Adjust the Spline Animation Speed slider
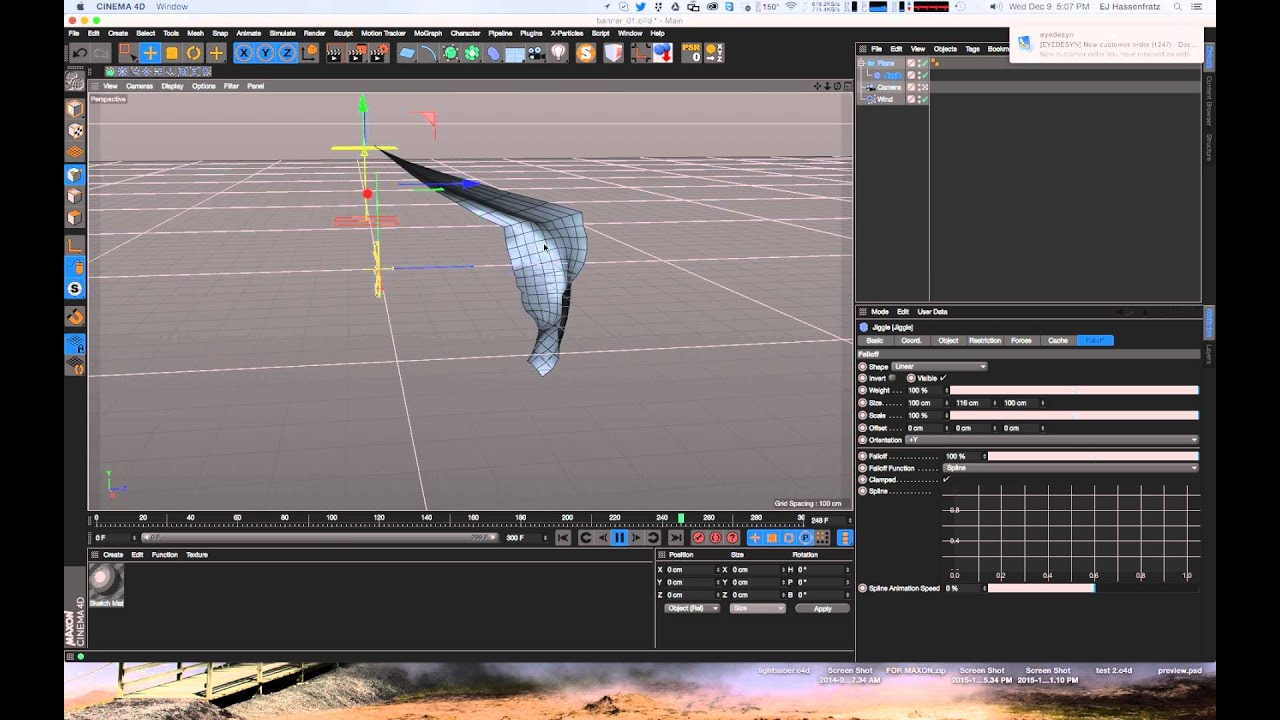Viewport: 1280px width, 720px height. click(x=1093, y=588)
